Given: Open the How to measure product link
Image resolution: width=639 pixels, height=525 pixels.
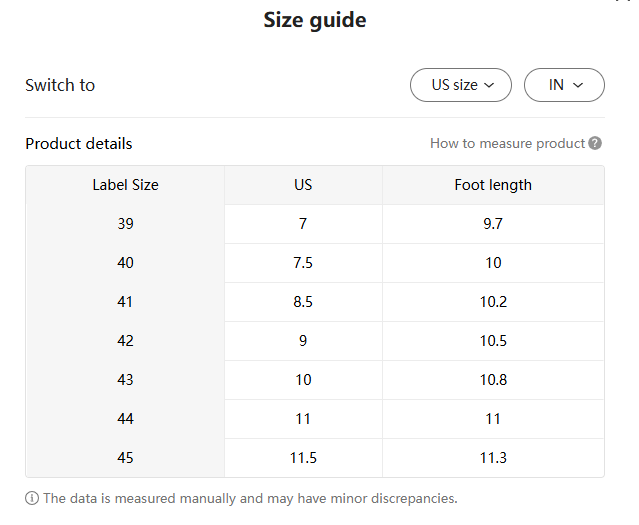Looking at the screenshot, I should point(507,143).
